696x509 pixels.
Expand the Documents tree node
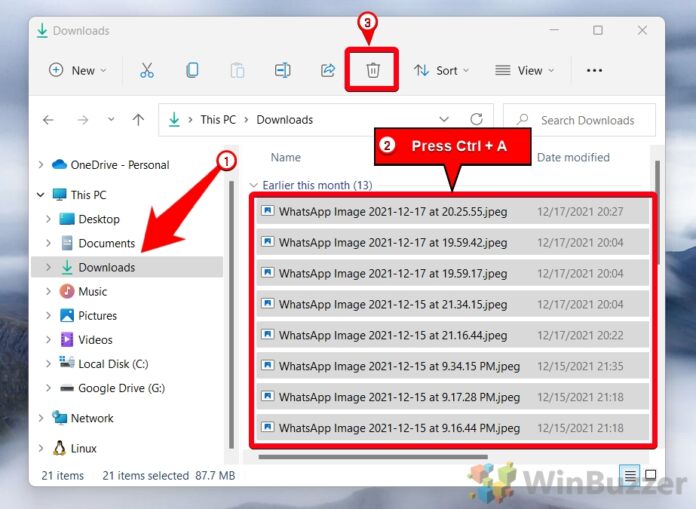click(x=48, y=243)
